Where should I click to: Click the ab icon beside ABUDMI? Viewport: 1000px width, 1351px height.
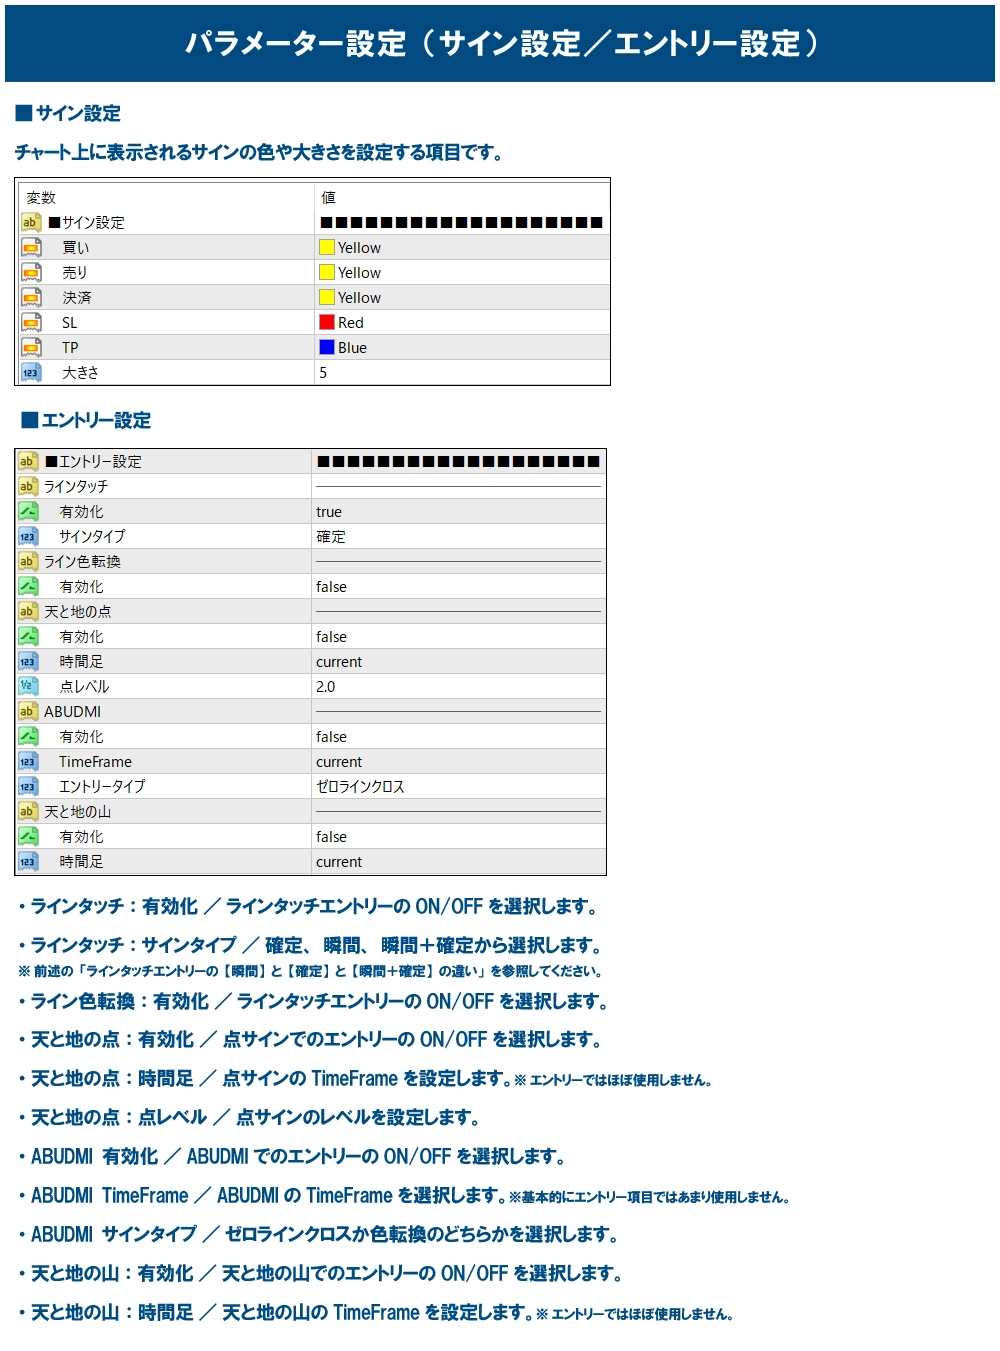28,711
